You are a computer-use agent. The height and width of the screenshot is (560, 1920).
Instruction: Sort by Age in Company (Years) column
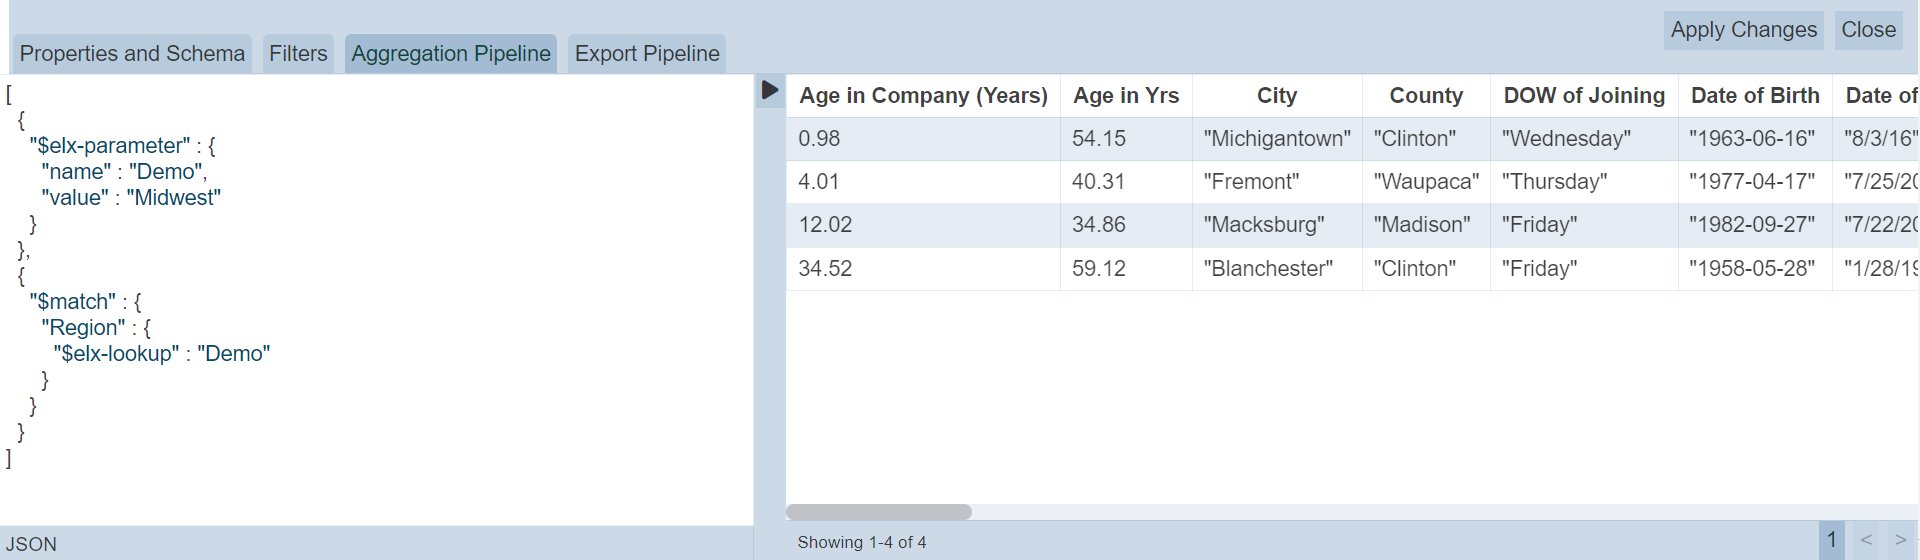[923, 96]
